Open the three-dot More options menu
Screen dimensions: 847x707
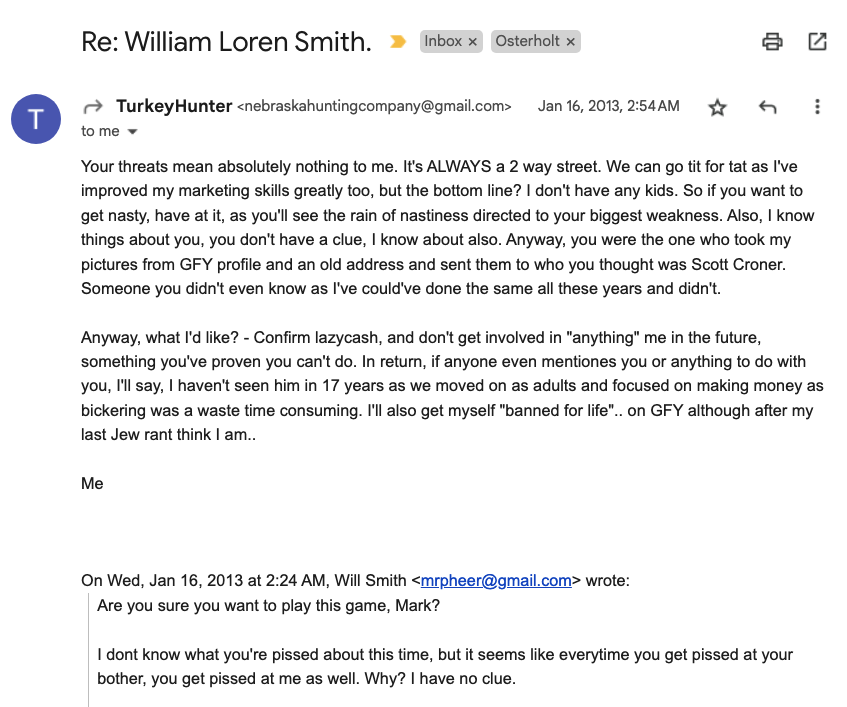tap(817, 106)
